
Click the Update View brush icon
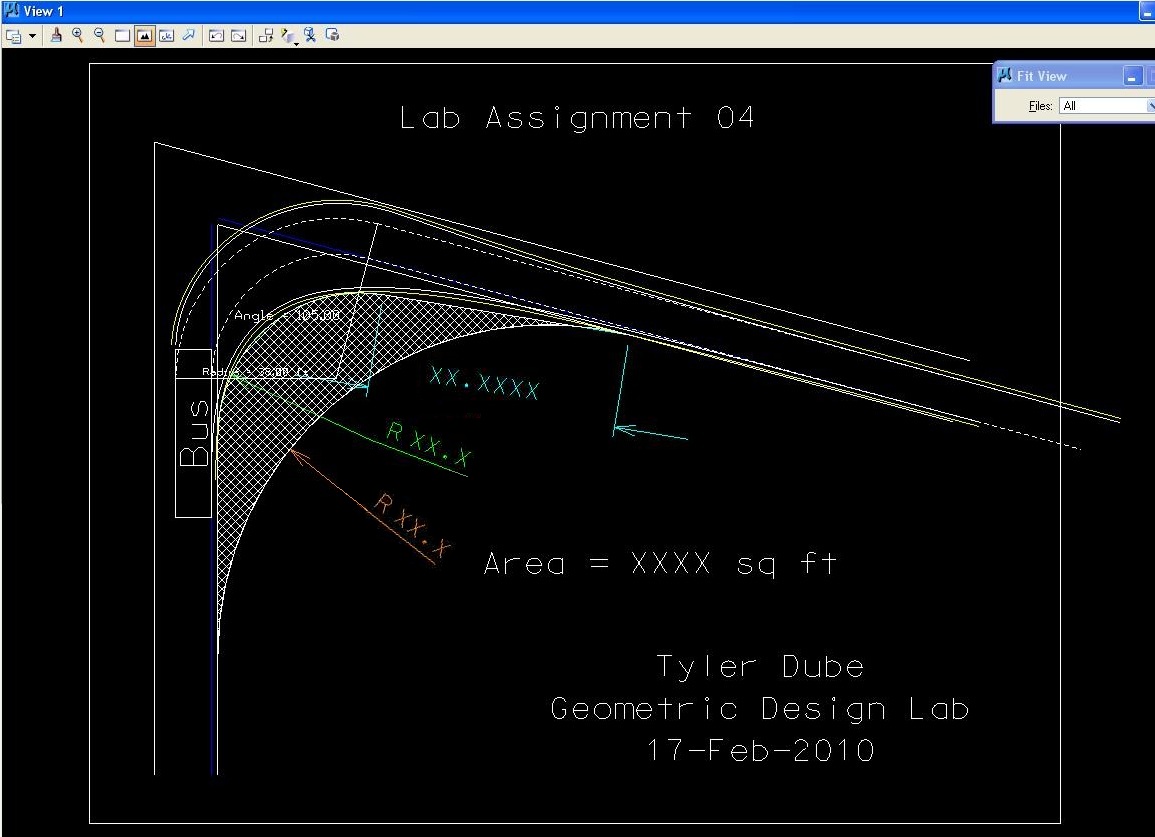point(56,35)
